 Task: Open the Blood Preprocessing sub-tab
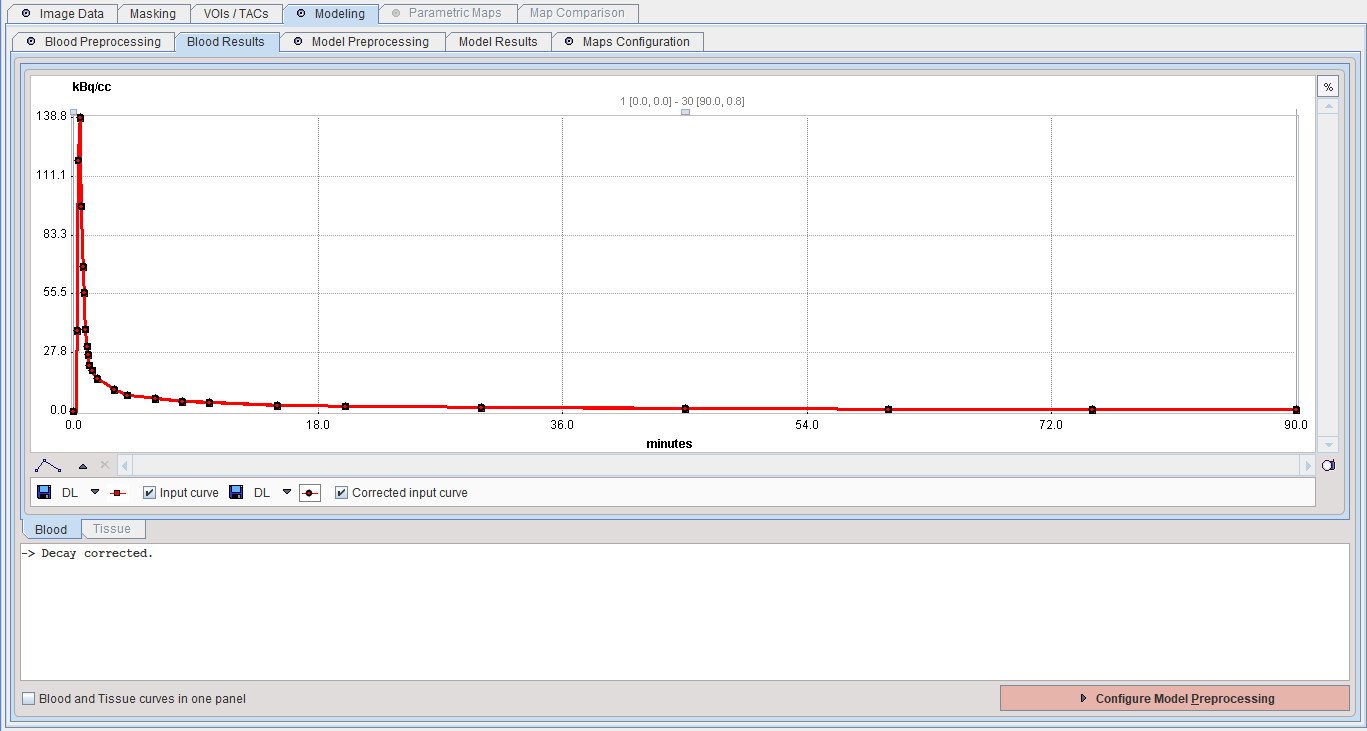click(x=93, y=42)
